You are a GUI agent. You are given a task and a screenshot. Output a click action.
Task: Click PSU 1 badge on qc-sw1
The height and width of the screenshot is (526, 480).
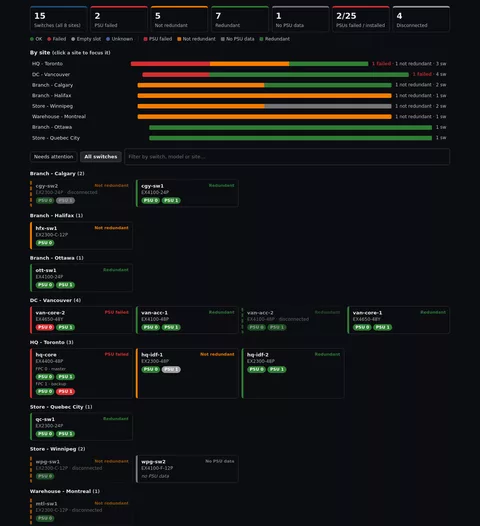point(65,434)
